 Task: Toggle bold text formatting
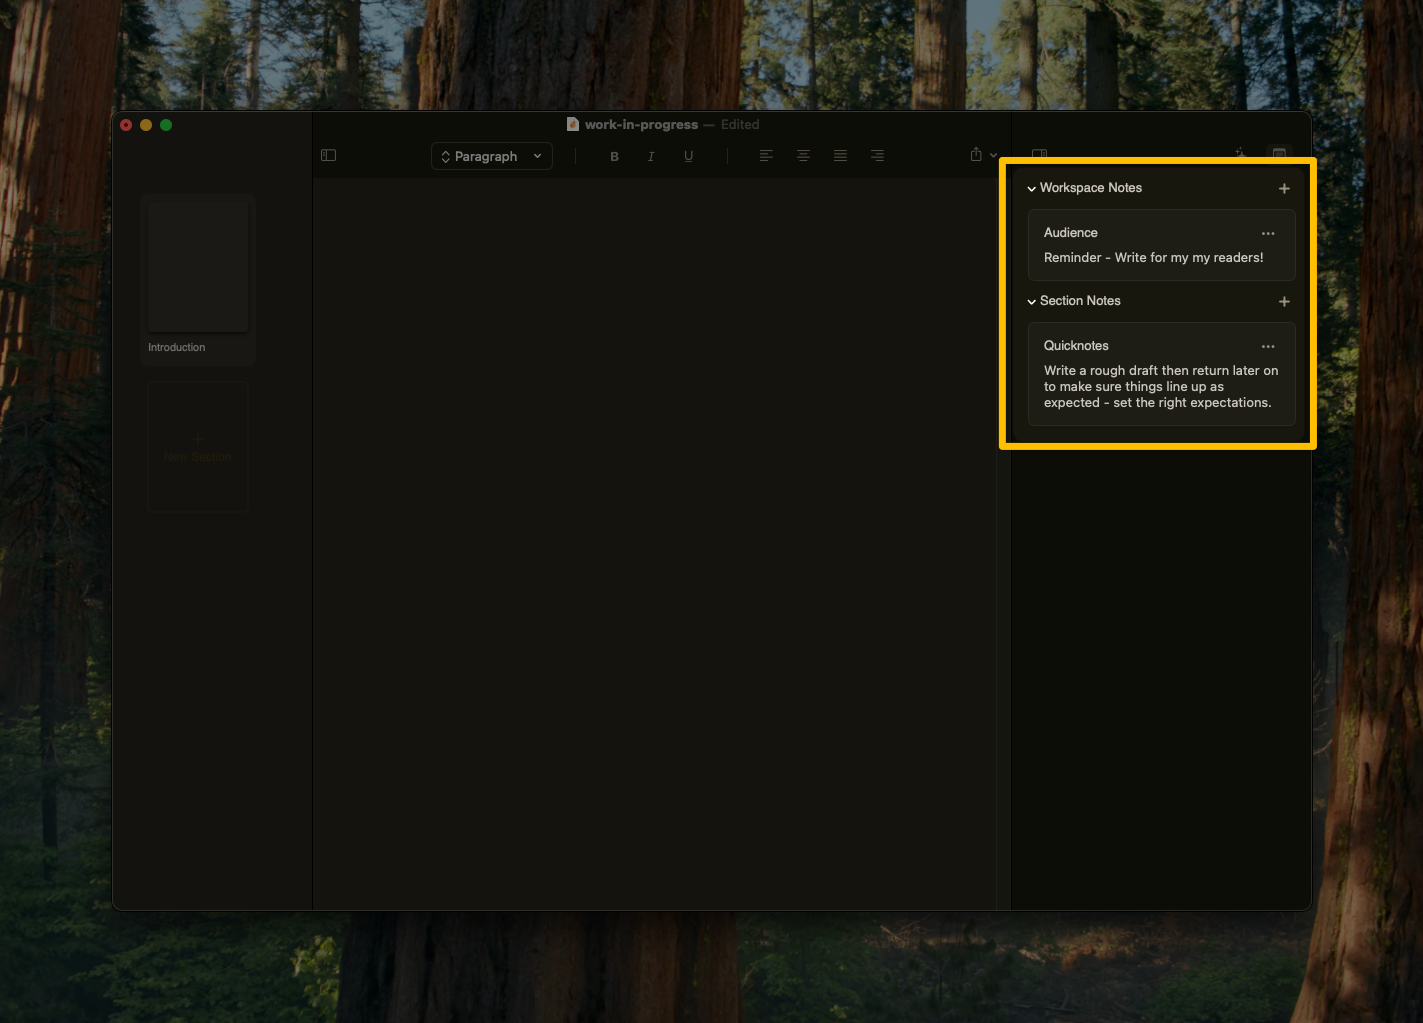614,156
